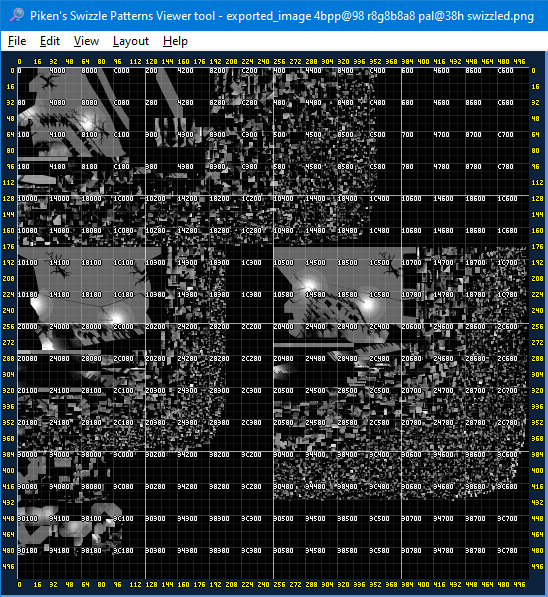
Task: Open the File menu
Action: [x=17, y=41]
